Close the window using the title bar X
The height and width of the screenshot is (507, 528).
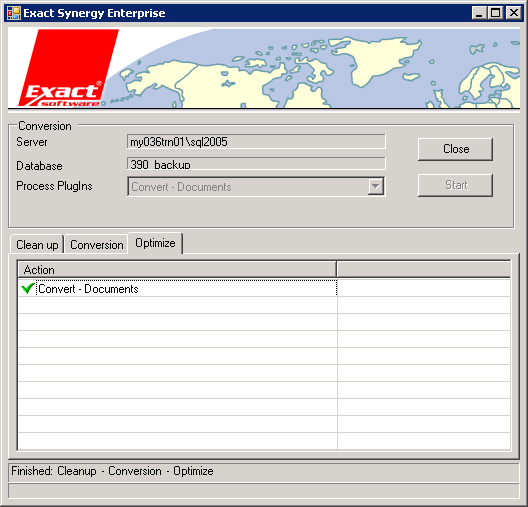(514, 13)
